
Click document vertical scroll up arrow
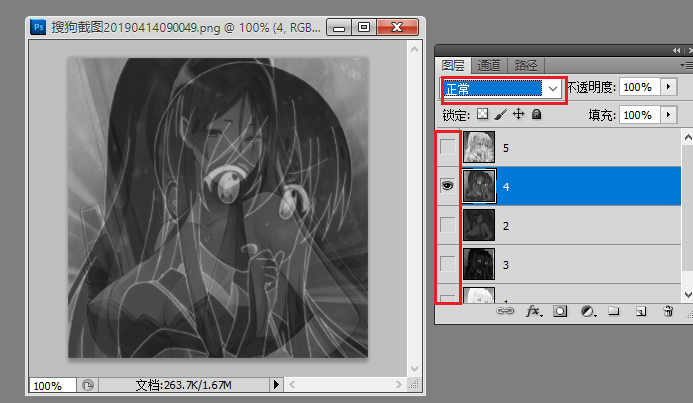[414, 49]
